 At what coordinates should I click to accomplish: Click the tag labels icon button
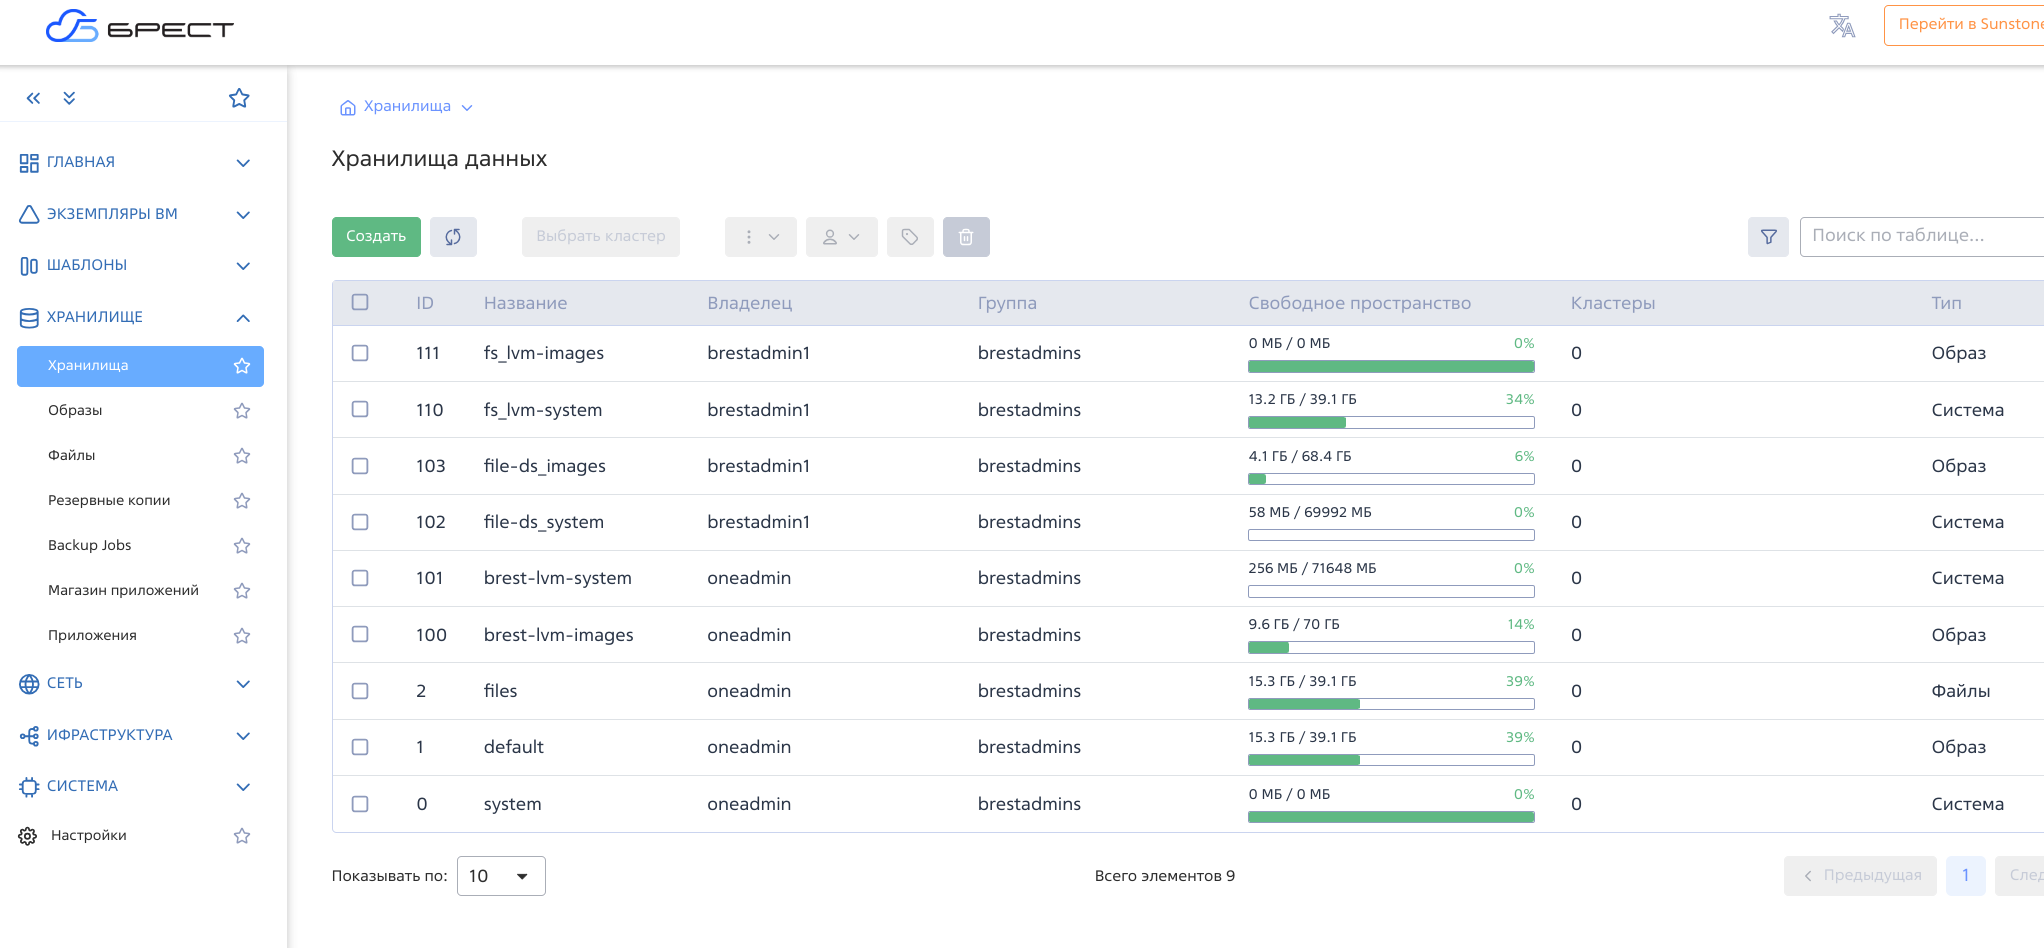click(x=909, y=237)
